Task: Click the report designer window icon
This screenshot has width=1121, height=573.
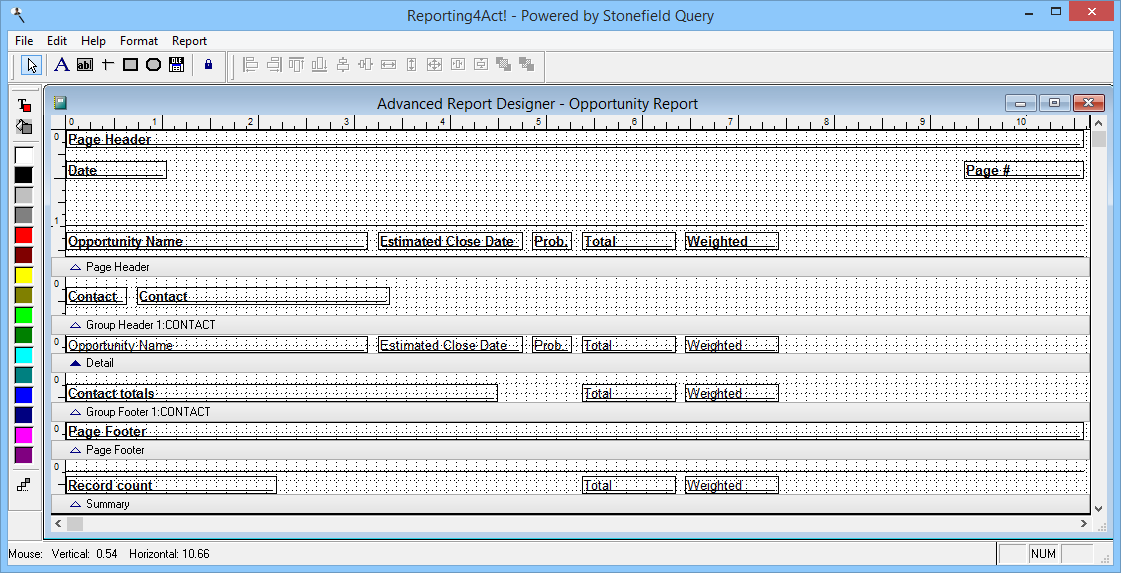Action: point(60,103)
